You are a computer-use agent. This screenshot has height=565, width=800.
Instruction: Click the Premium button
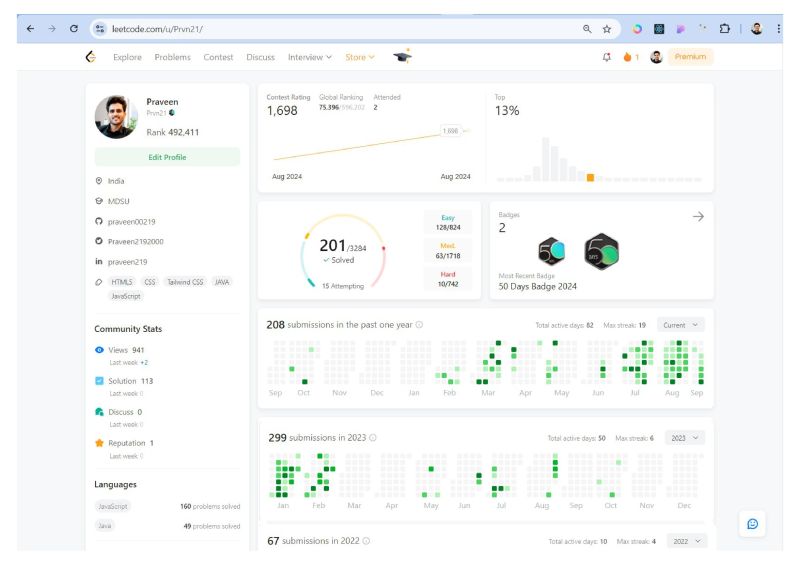[x=690, y=57]
